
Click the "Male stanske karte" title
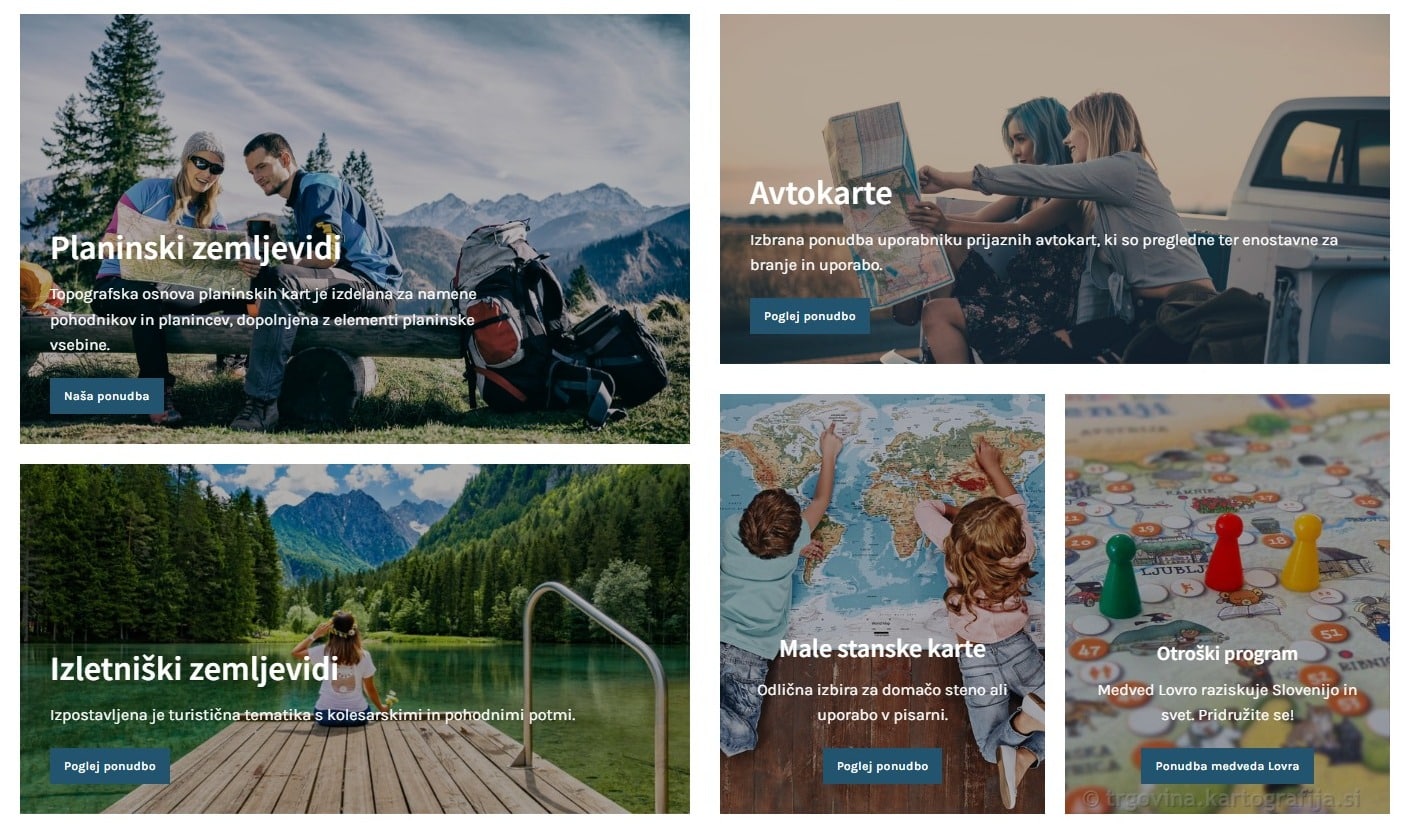[x=882, y=649]
